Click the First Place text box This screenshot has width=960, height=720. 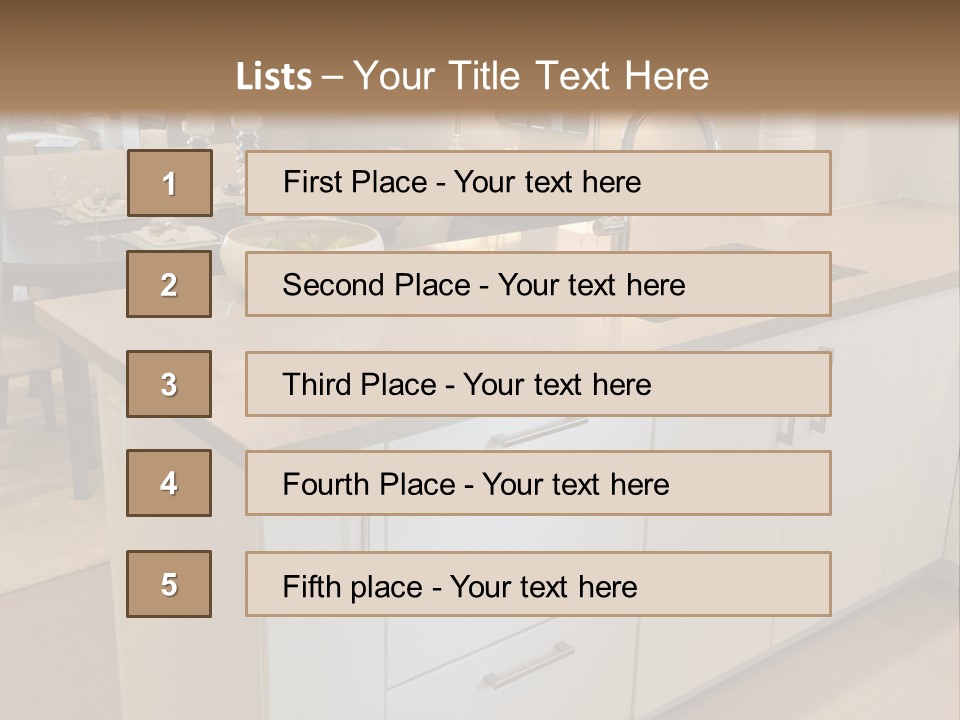pyautogui.click(x=538, y=183)
